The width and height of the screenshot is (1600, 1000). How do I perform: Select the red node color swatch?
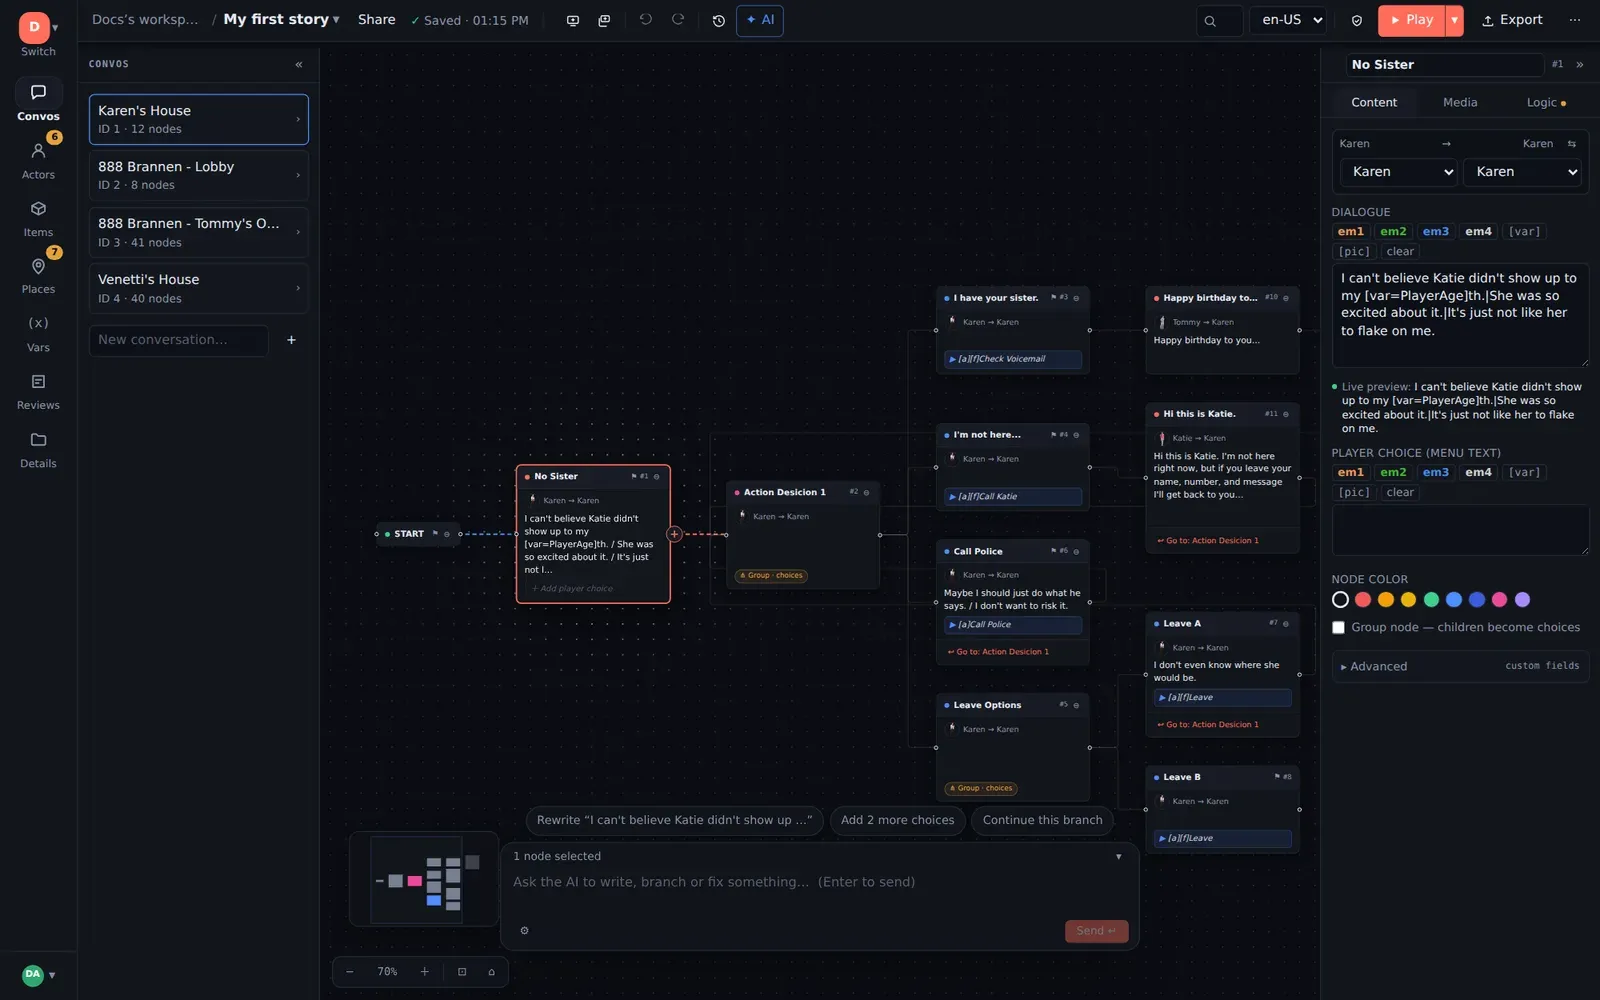pos(1363,600)
